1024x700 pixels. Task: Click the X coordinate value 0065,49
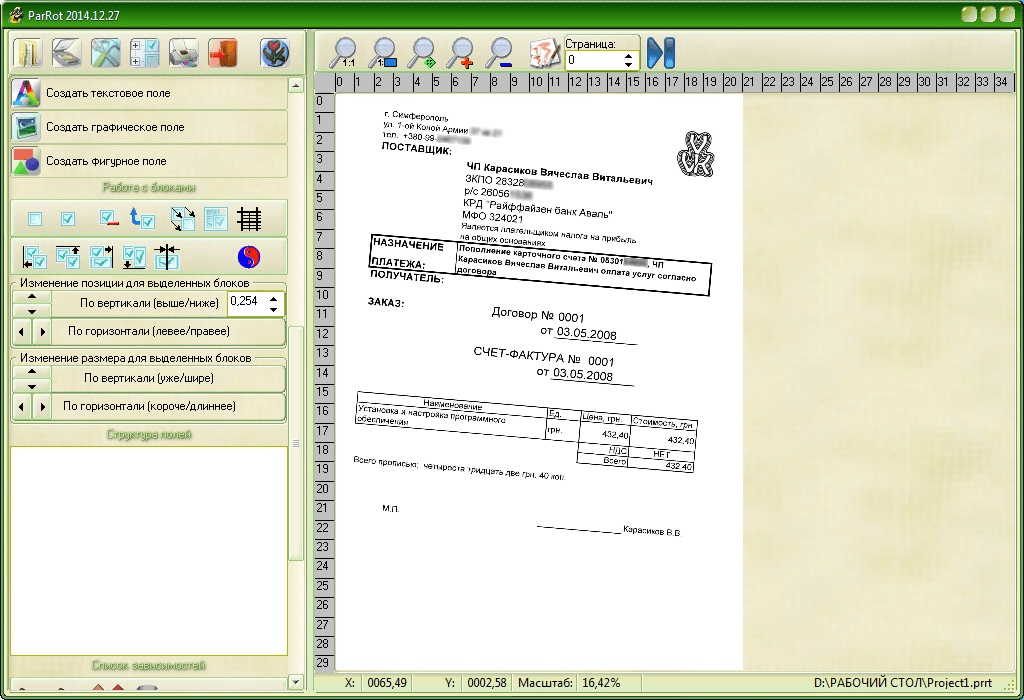[387, 683]
